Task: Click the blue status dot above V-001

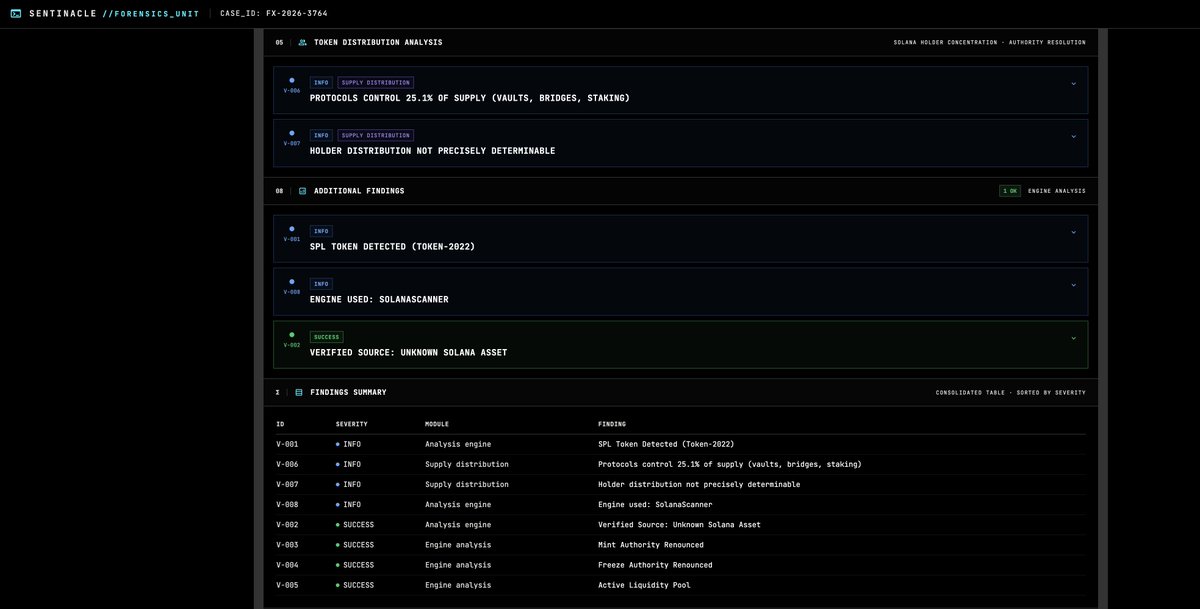Action: [x=292, y=229]
